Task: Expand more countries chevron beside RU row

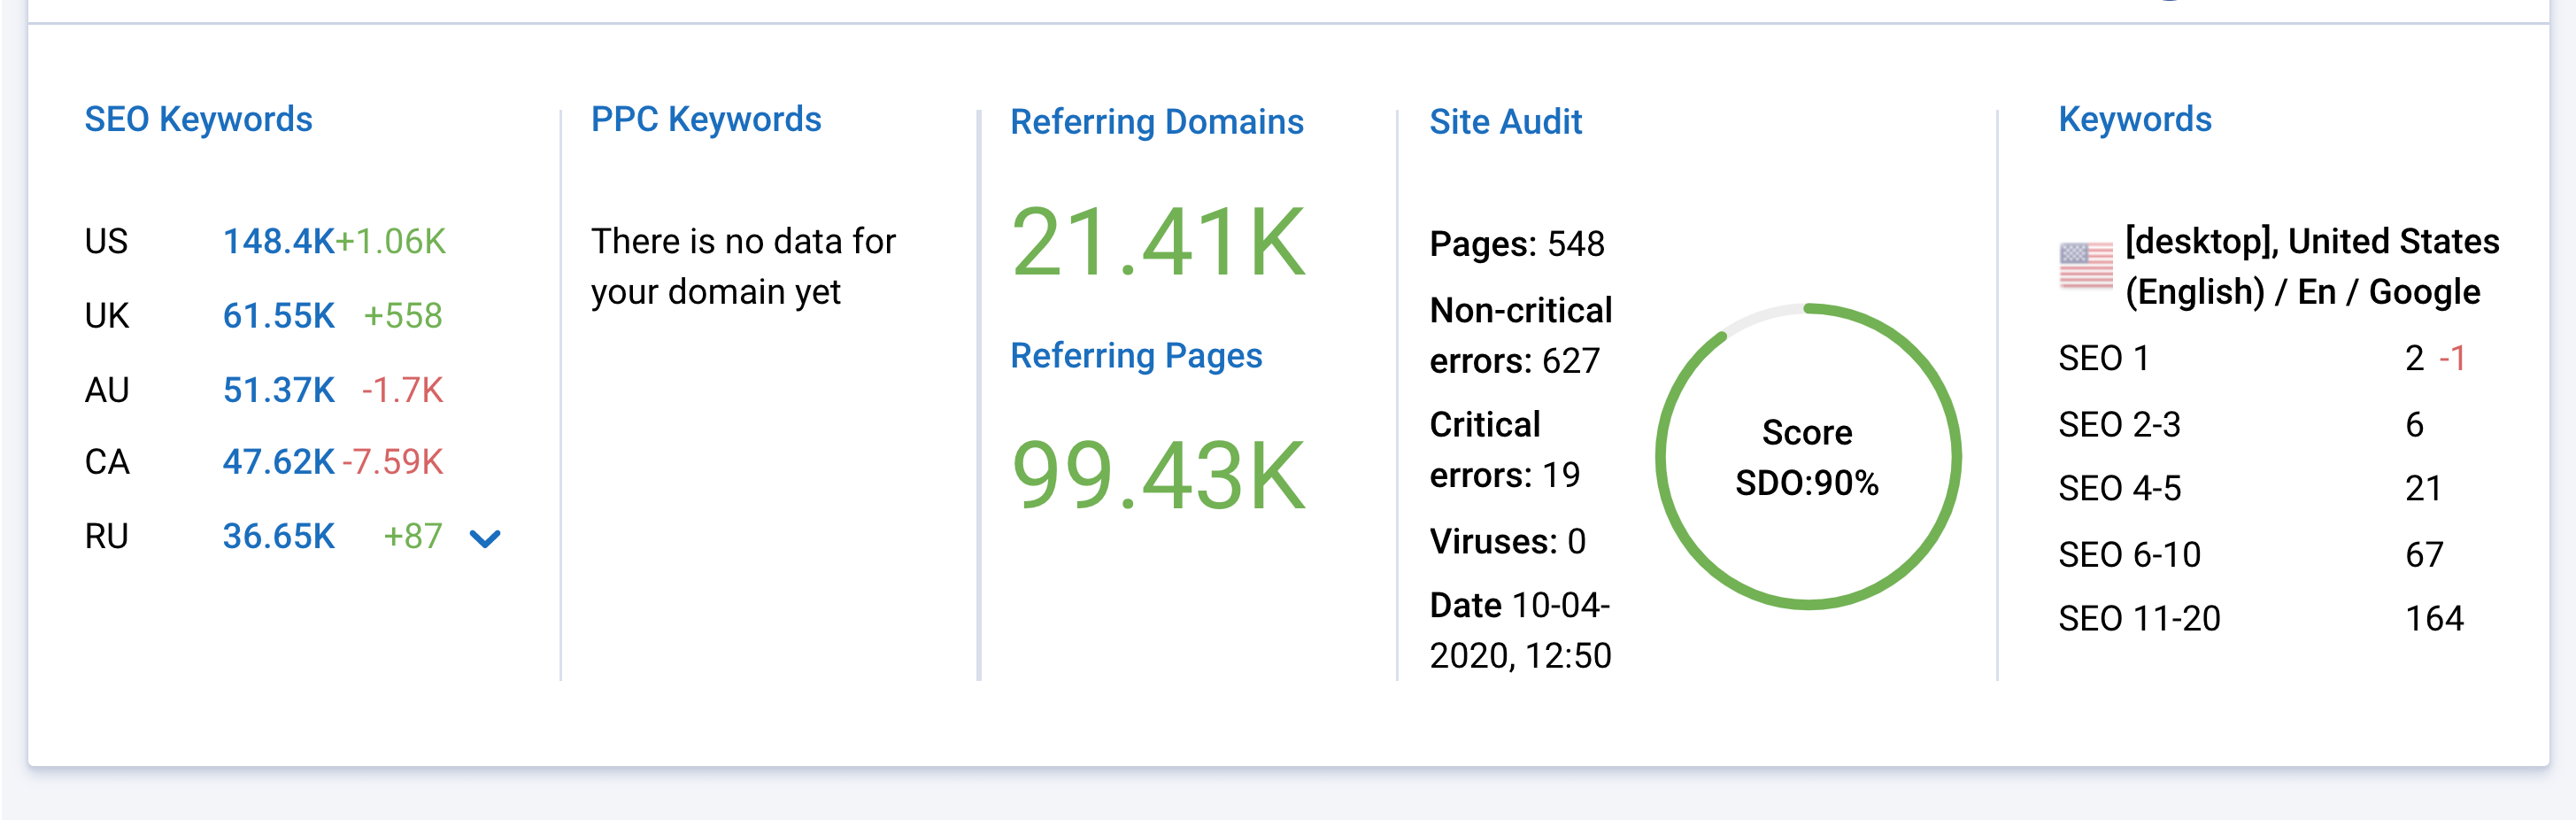Action: click(x=485, y=539)
